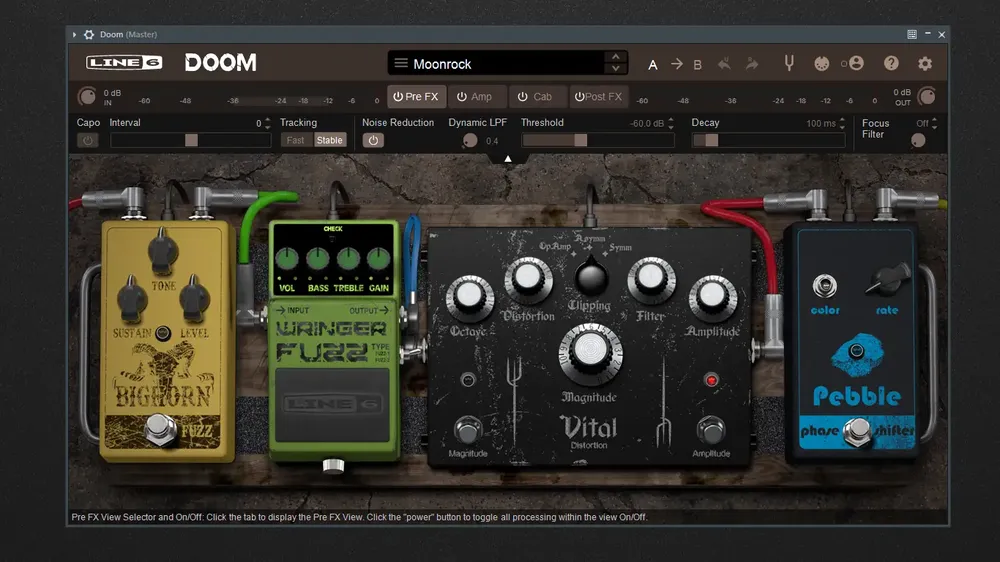
Task: Click the Moonrock preset name
Action: 442,64
